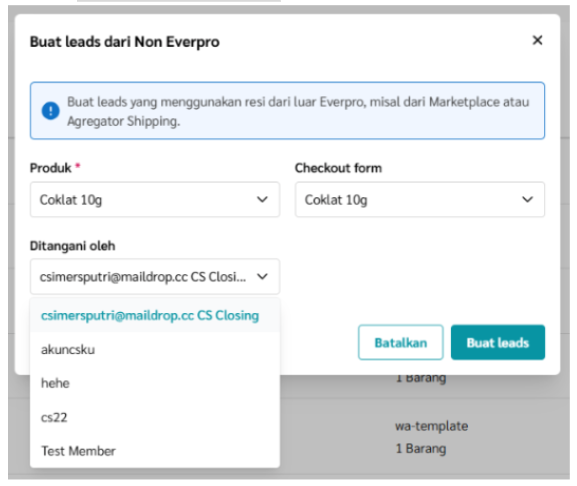Click the wa-template text behind the dialog
Image resolution: width=577 pixels, height=486 pixels.
tap(431, 426)
